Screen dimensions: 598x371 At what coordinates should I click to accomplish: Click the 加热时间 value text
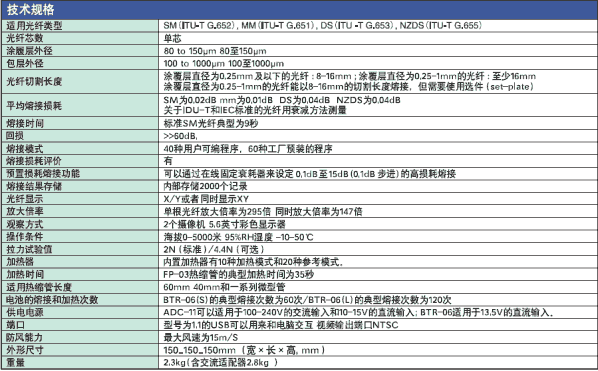239,275
